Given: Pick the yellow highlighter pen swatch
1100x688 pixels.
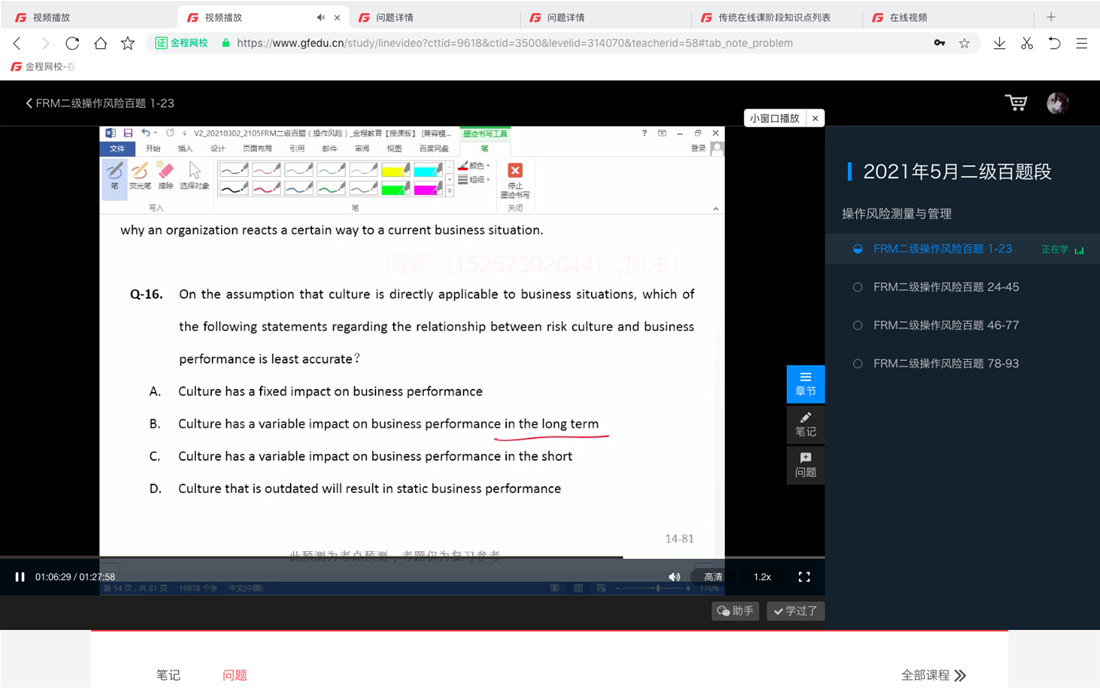Looking at the screenshot, I should point(396,170).
